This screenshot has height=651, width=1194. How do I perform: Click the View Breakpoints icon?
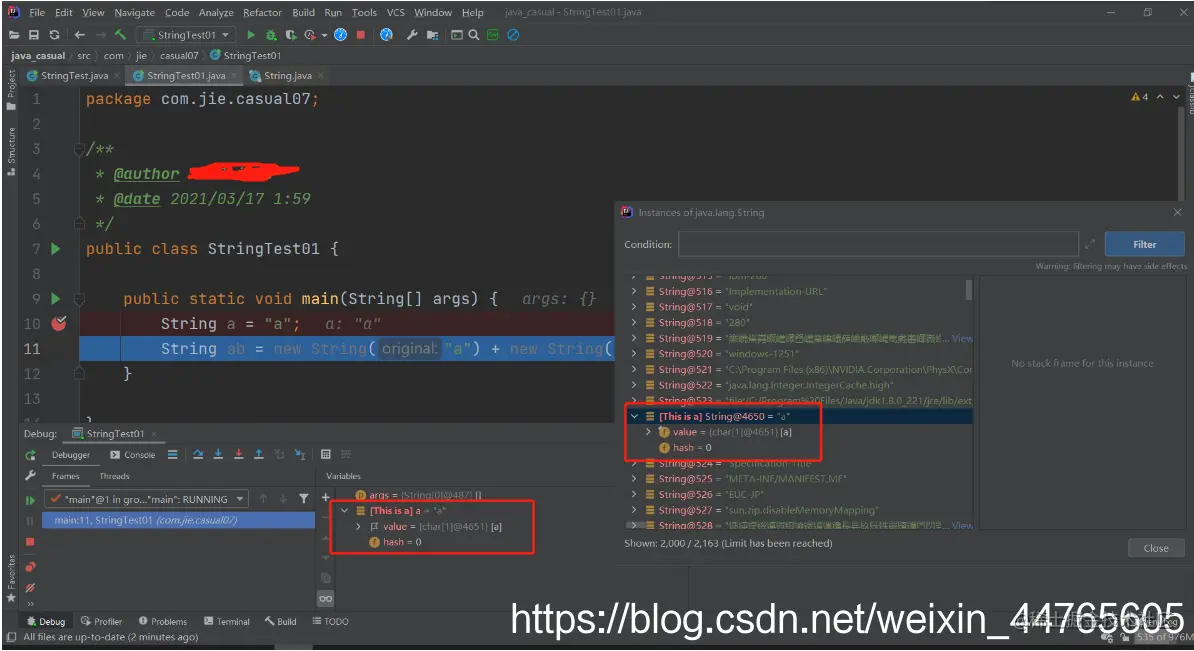point(30,567)
